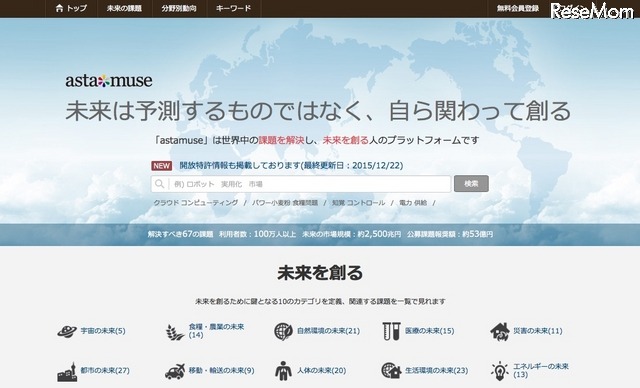Select the パワー小麦粉 食糧問題 suggested keyword
The image size is (640, 388).
284,203
